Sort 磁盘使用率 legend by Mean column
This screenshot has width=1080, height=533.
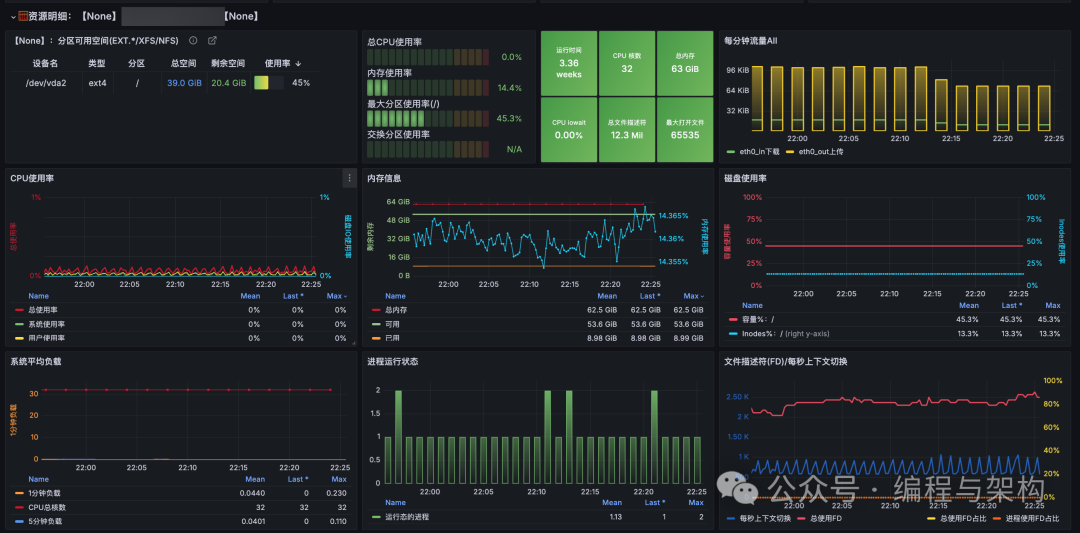[x=969, y=305]
